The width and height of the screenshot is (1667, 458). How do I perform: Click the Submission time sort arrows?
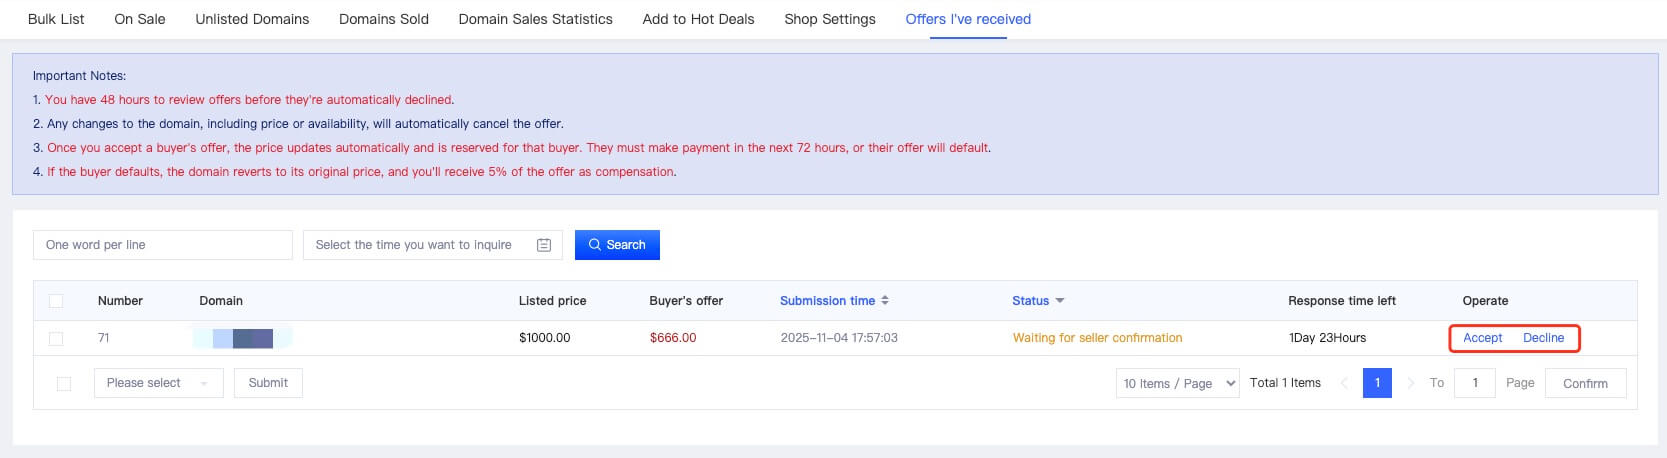click(885, 301)
